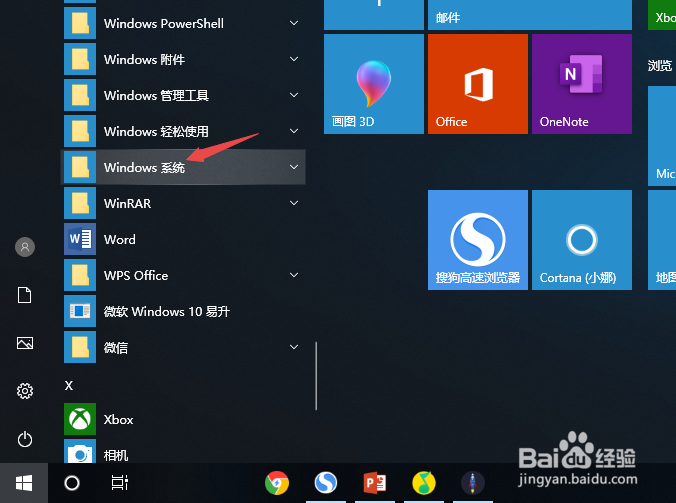
Task: Open Sogou browser from the taskbar
Action: point(325,483)
